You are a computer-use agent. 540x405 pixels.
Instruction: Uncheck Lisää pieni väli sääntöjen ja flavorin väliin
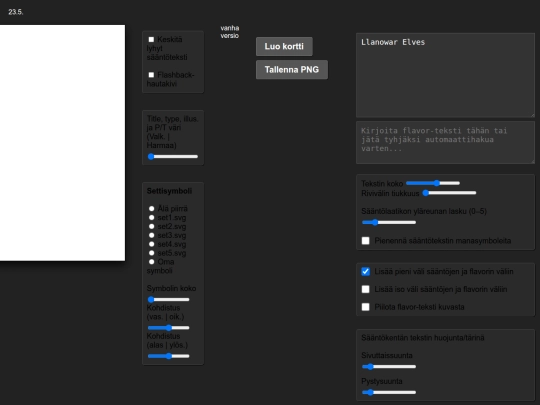pos(365,271)
